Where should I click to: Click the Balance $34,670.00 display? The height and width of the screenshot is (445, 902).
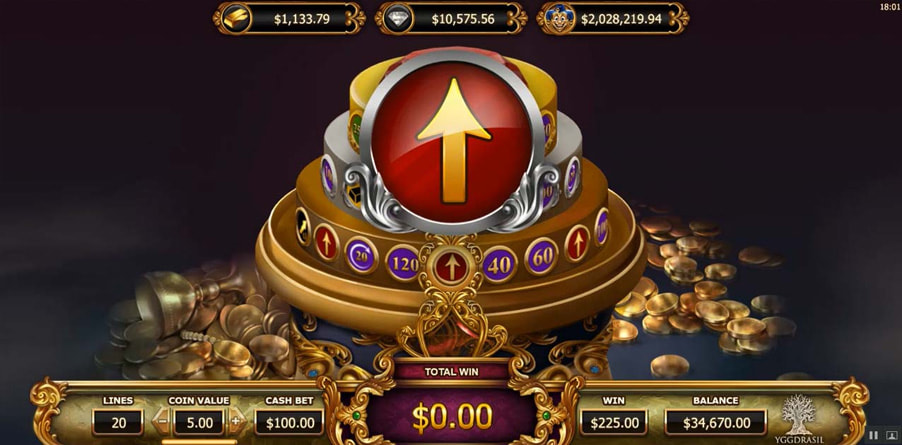[x=716, y=423]
